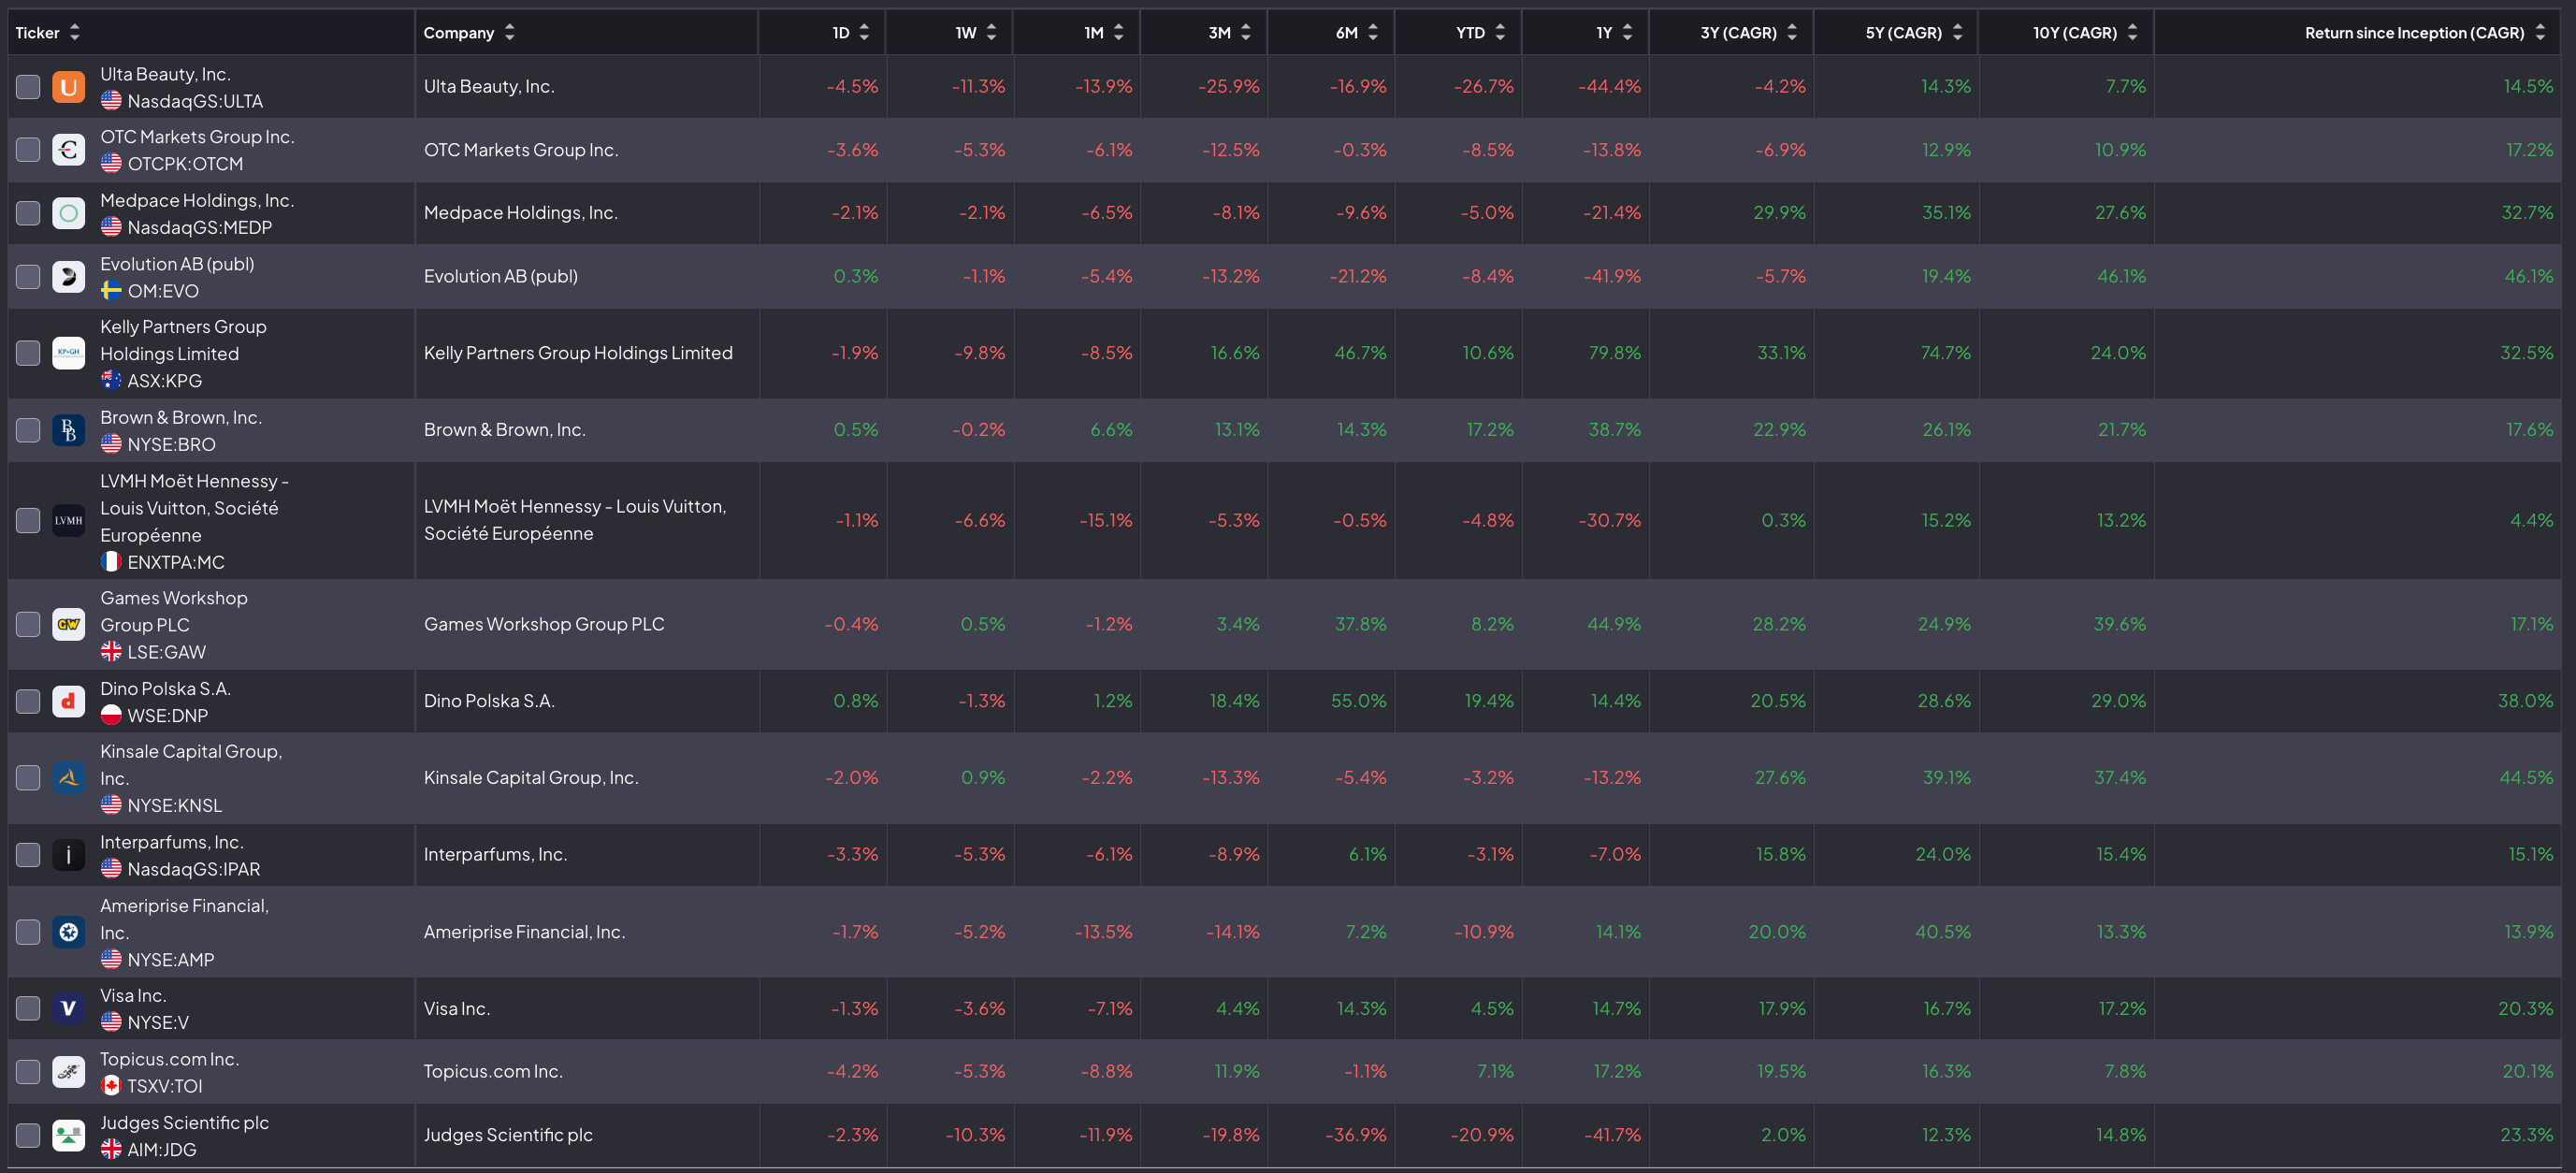Click the Kelly Partners KPGH logo

pos(68,353)
